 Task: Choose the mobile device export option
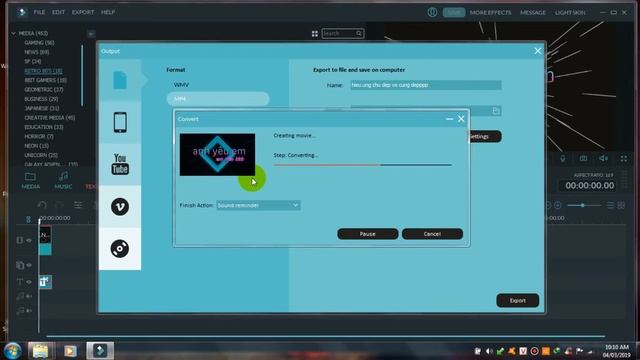(120, 122)
